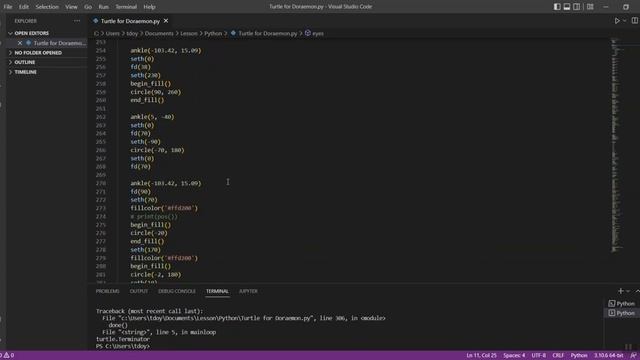
Task: Click code line fillcolor('#ffd200') on line 273
Action: (164, 208)
